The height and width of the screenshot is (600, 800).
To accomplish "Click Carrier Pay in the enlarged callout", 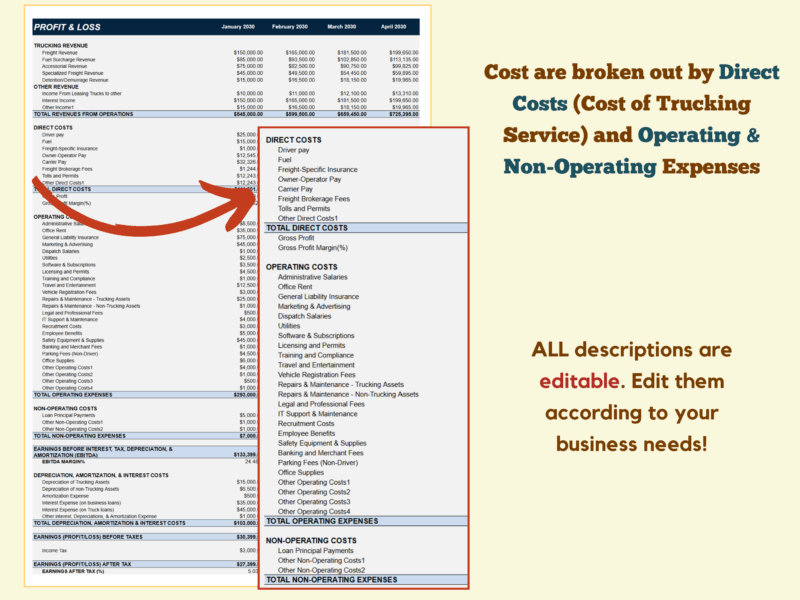I will pos(295,189).
